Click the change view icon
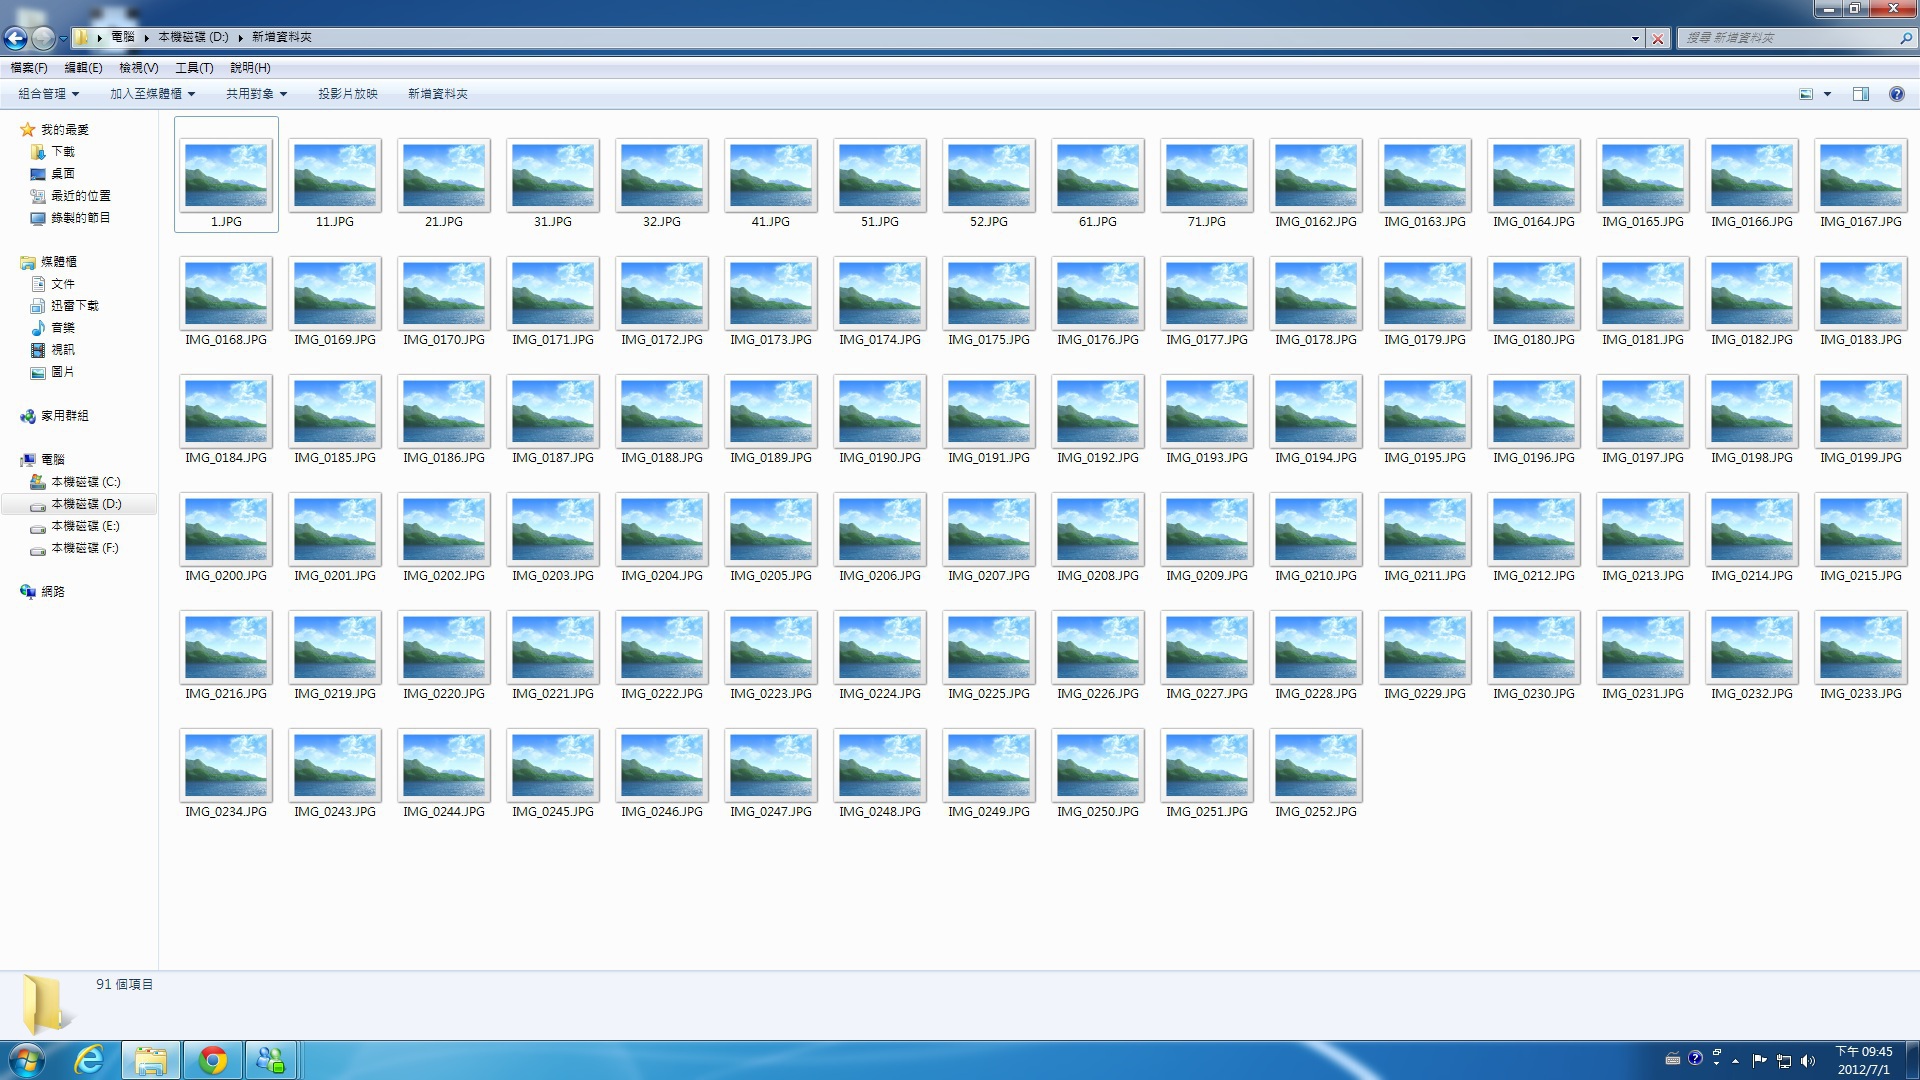This screenshot has width=1920, height=1080. [1806, 94]
